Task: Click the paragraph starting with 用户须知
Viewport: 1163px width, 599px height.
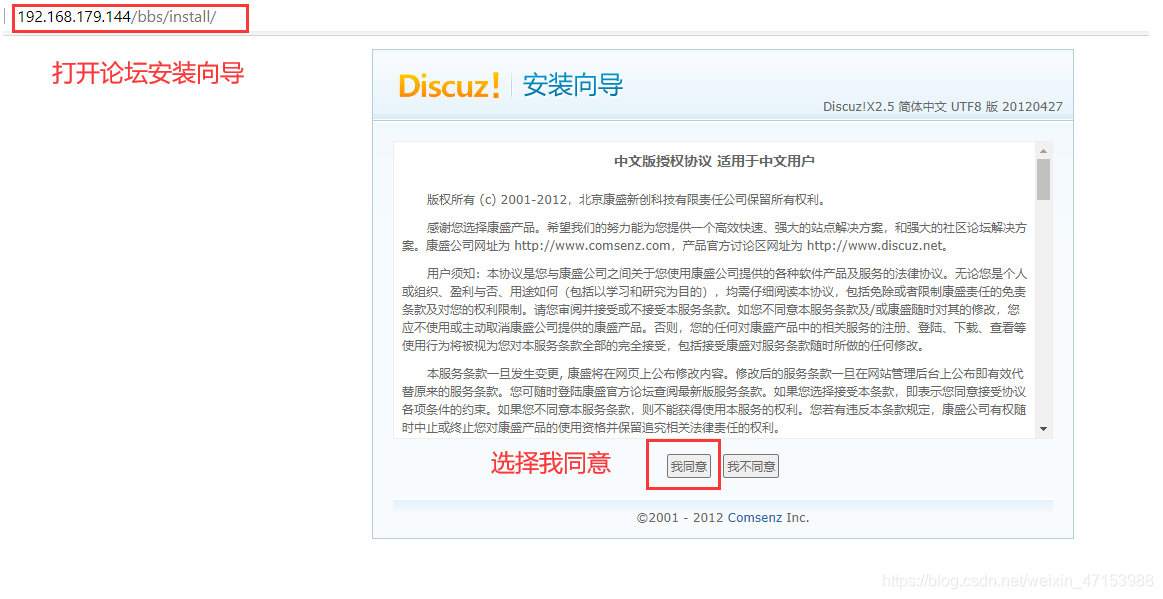Action: [714, 310]
